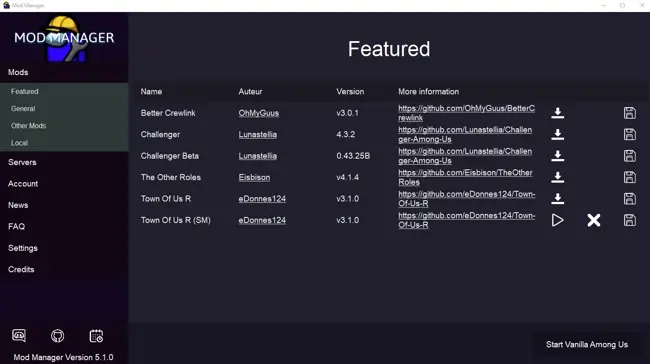This screenshot has width=650, height=364.
Task: Launch Town Of Us R (SM) play icon
Action: click(558, 220)
